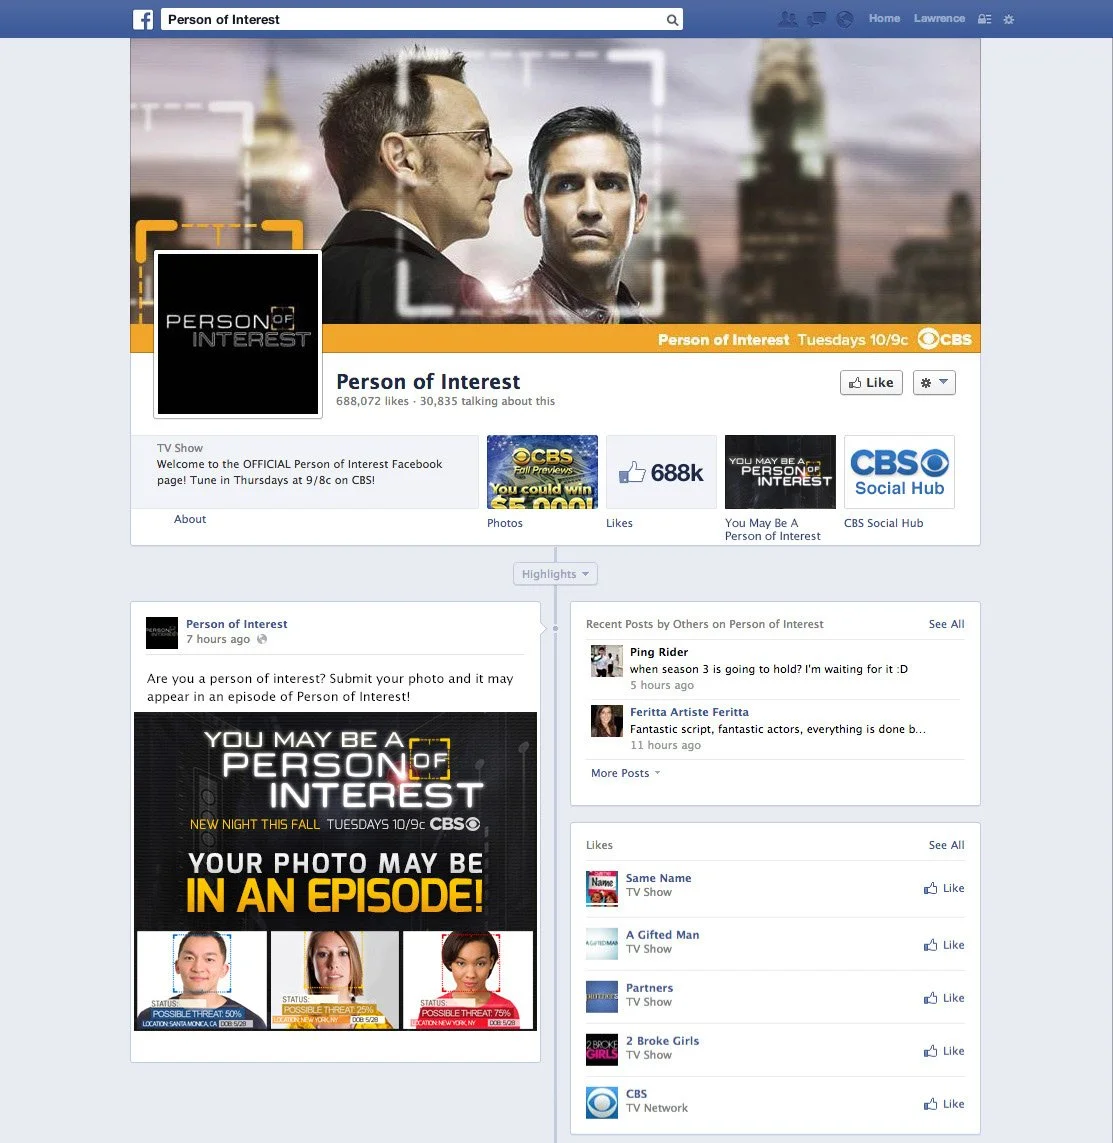The height and width of the screenshot is (1143, 1113).
Task: Click the 2 Broke Girls show icon
Action: point(602,1050)
